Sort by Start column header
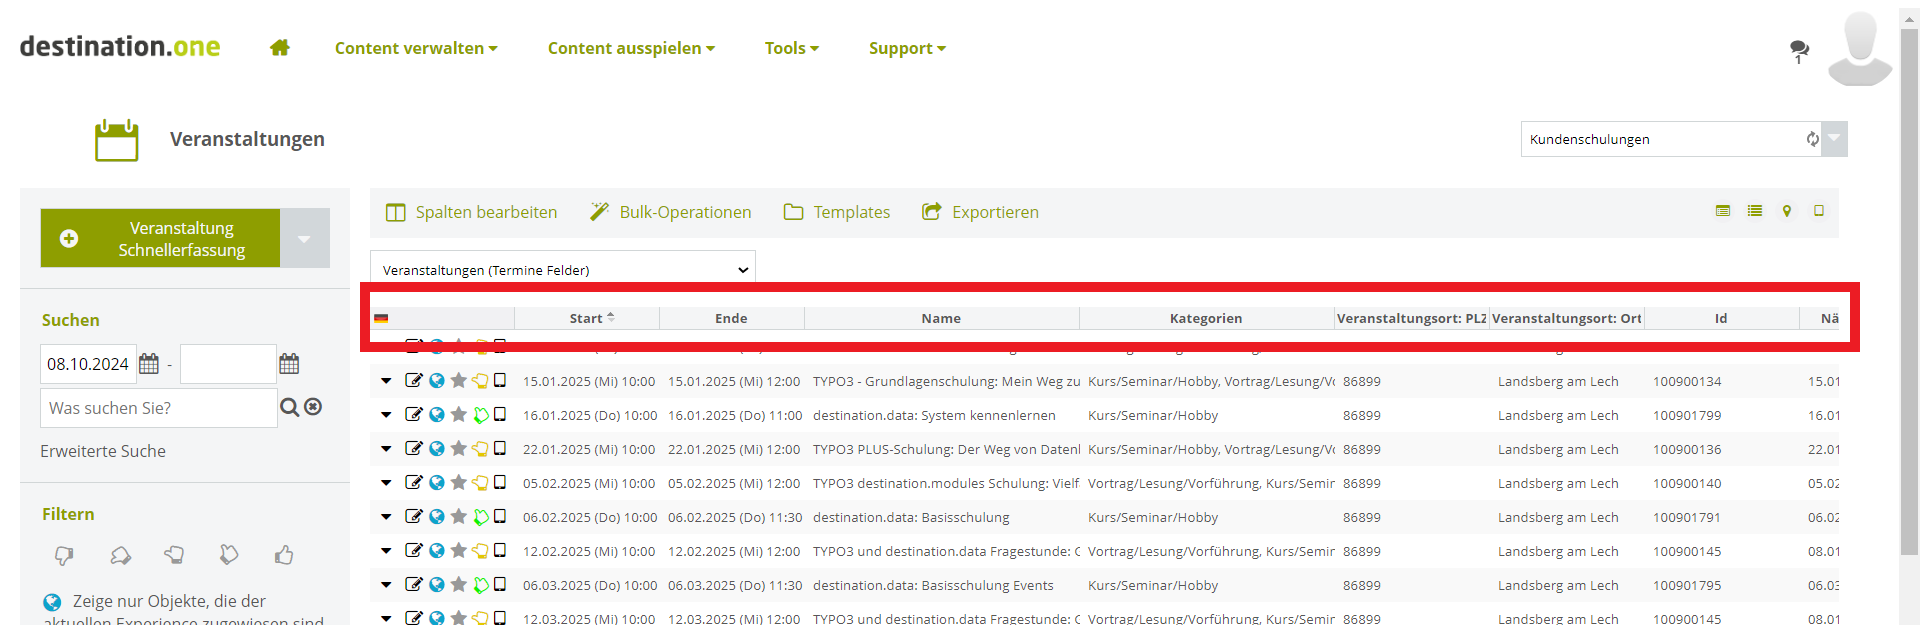Image resolution: width=1920 pixels, height=625 pixels. (x=587, y=318)
